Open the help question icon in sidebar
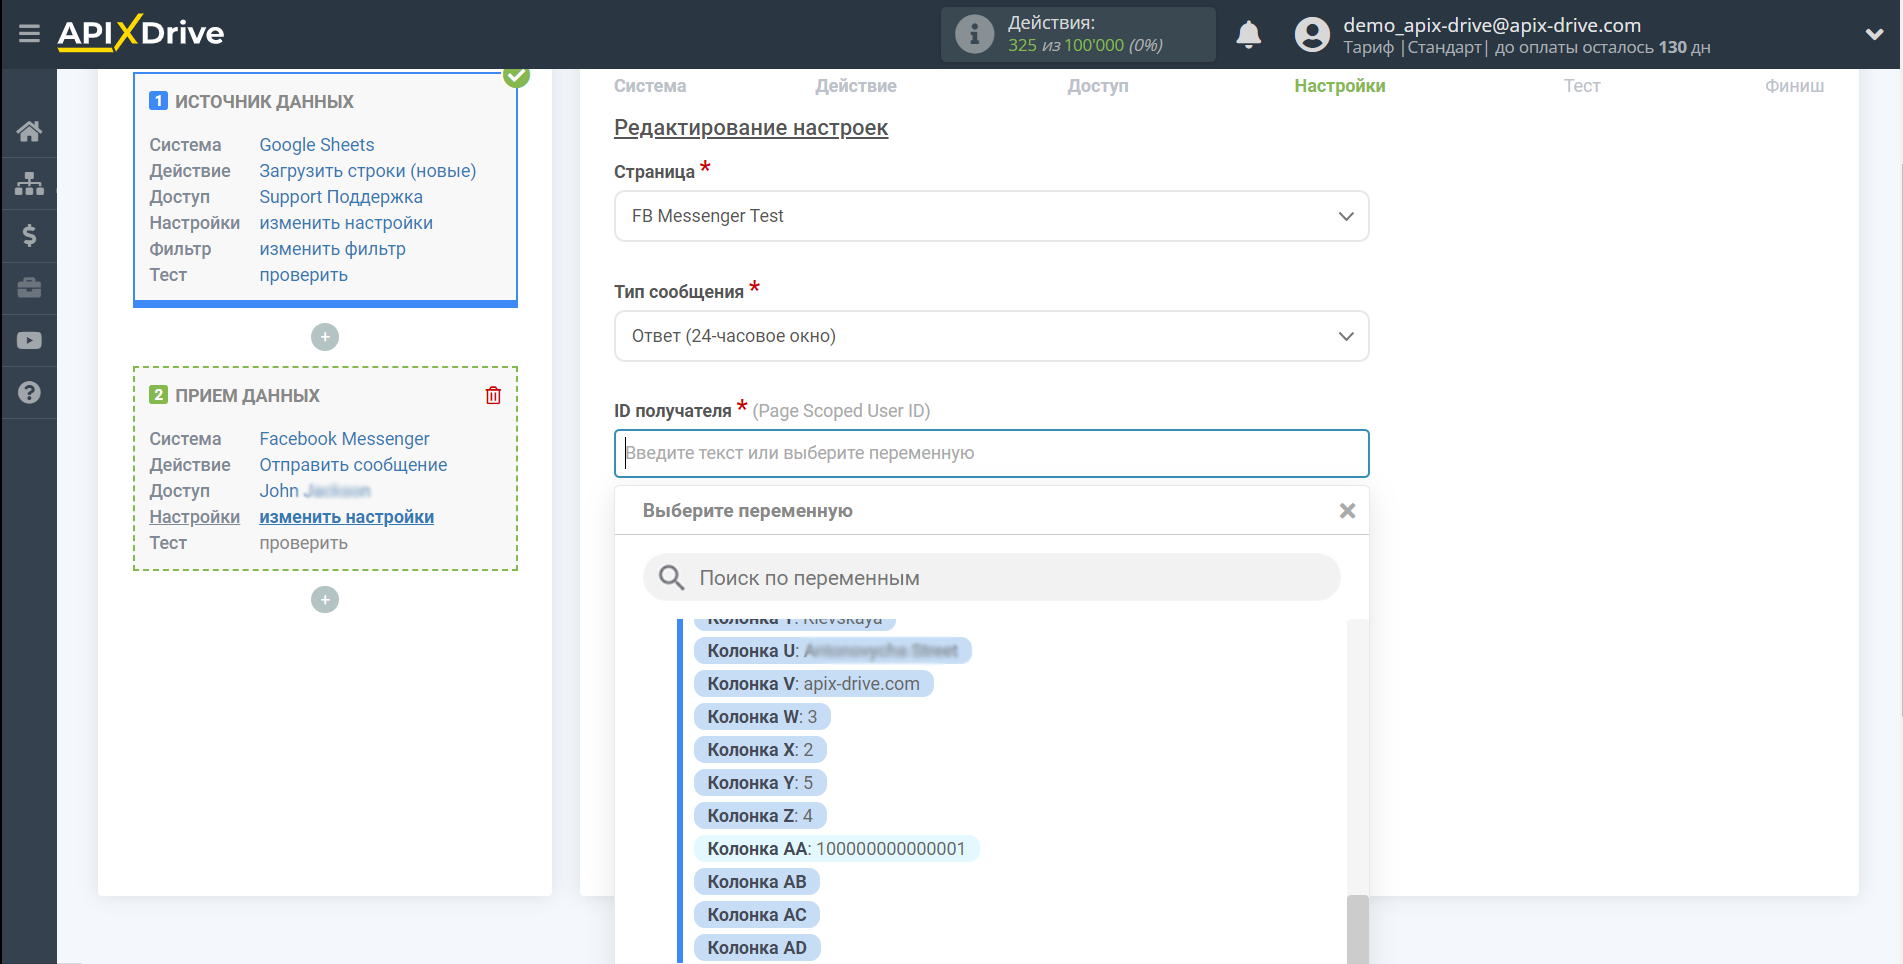This screenshot has width=1903, height=964. click(29, 392)
